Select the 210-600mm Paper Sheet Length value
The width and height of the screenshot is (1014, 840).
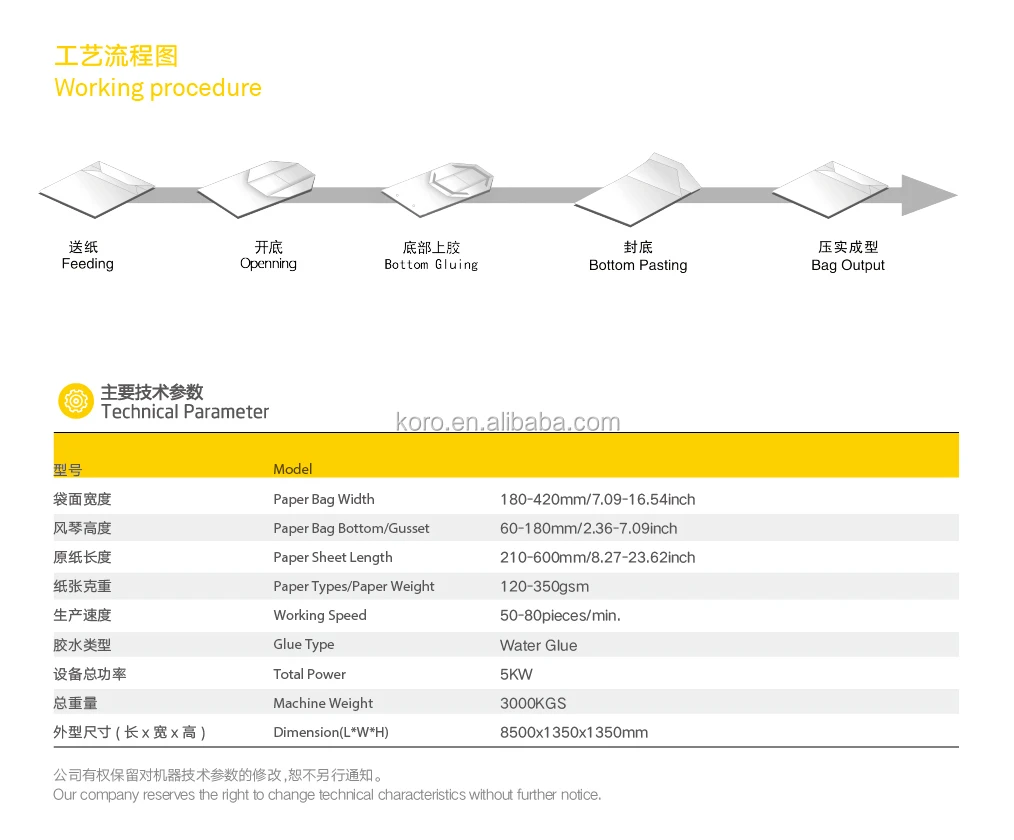(597, 557)
